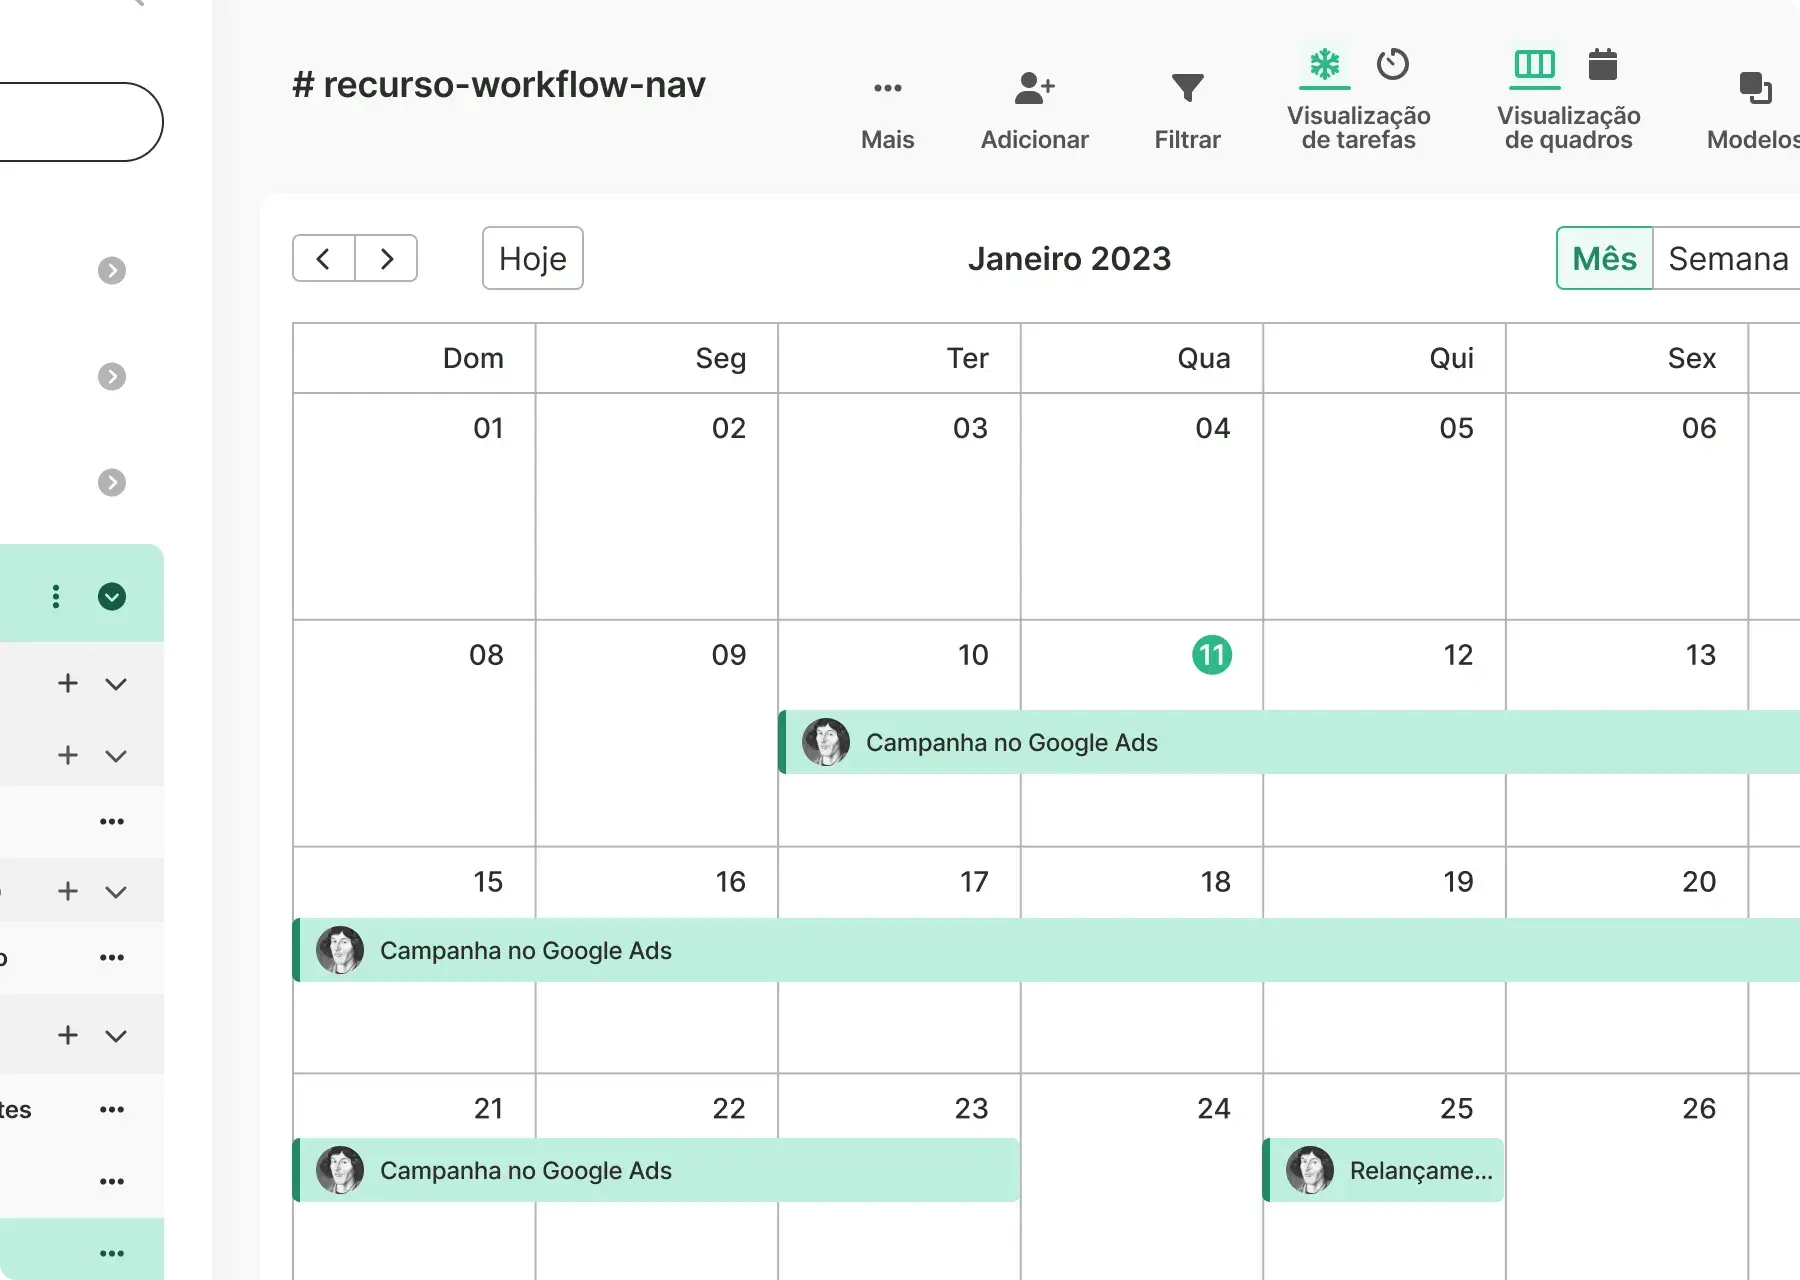Open the Modelos templates icon
Viewport: 1800px width, 1280px height.
tap(1754, 89)
